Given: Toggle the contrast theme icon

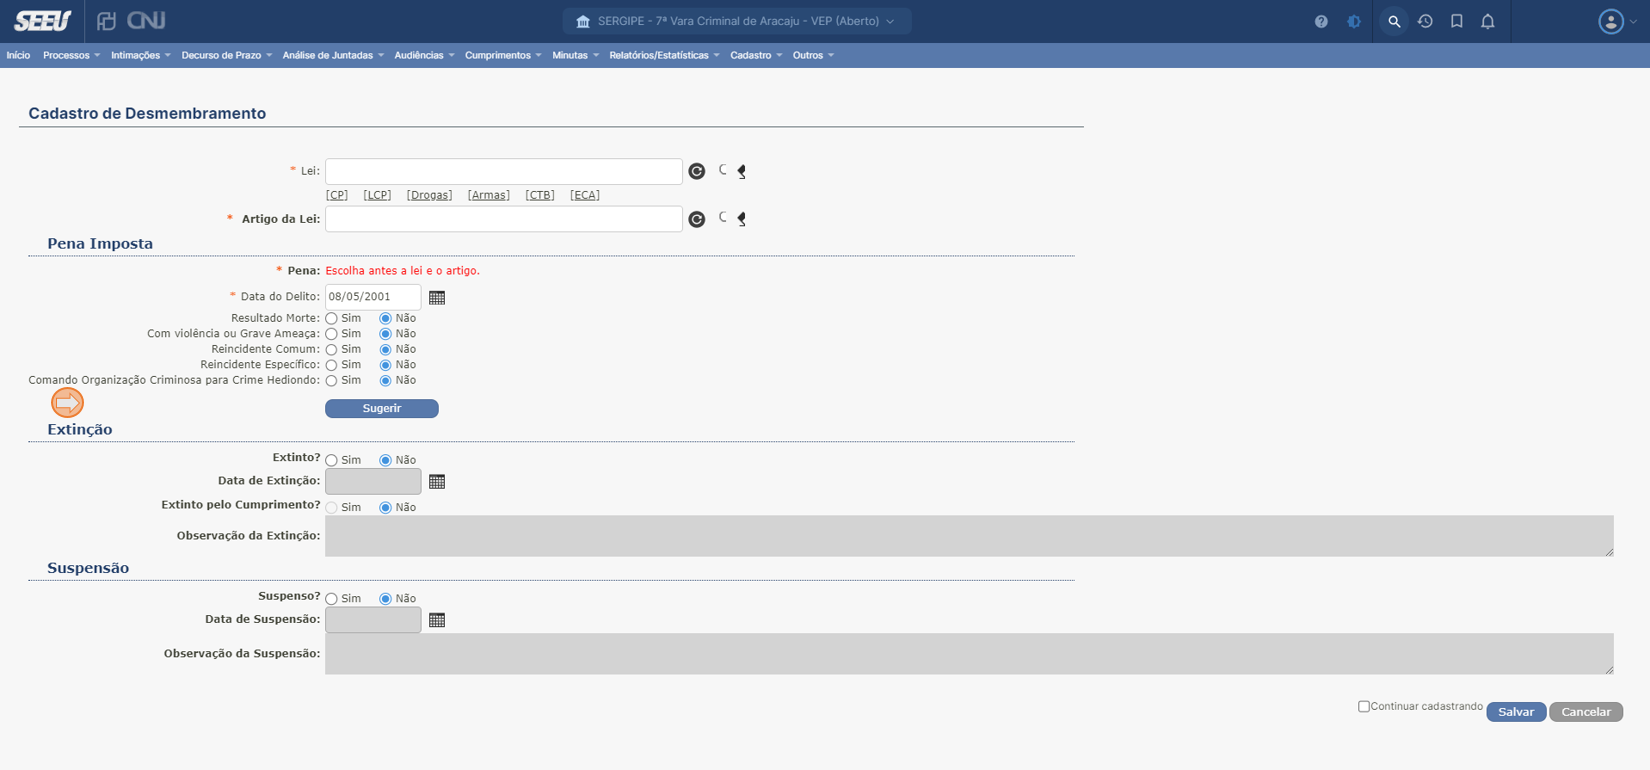Looking at the screenshot, I should pos(1354,21).
